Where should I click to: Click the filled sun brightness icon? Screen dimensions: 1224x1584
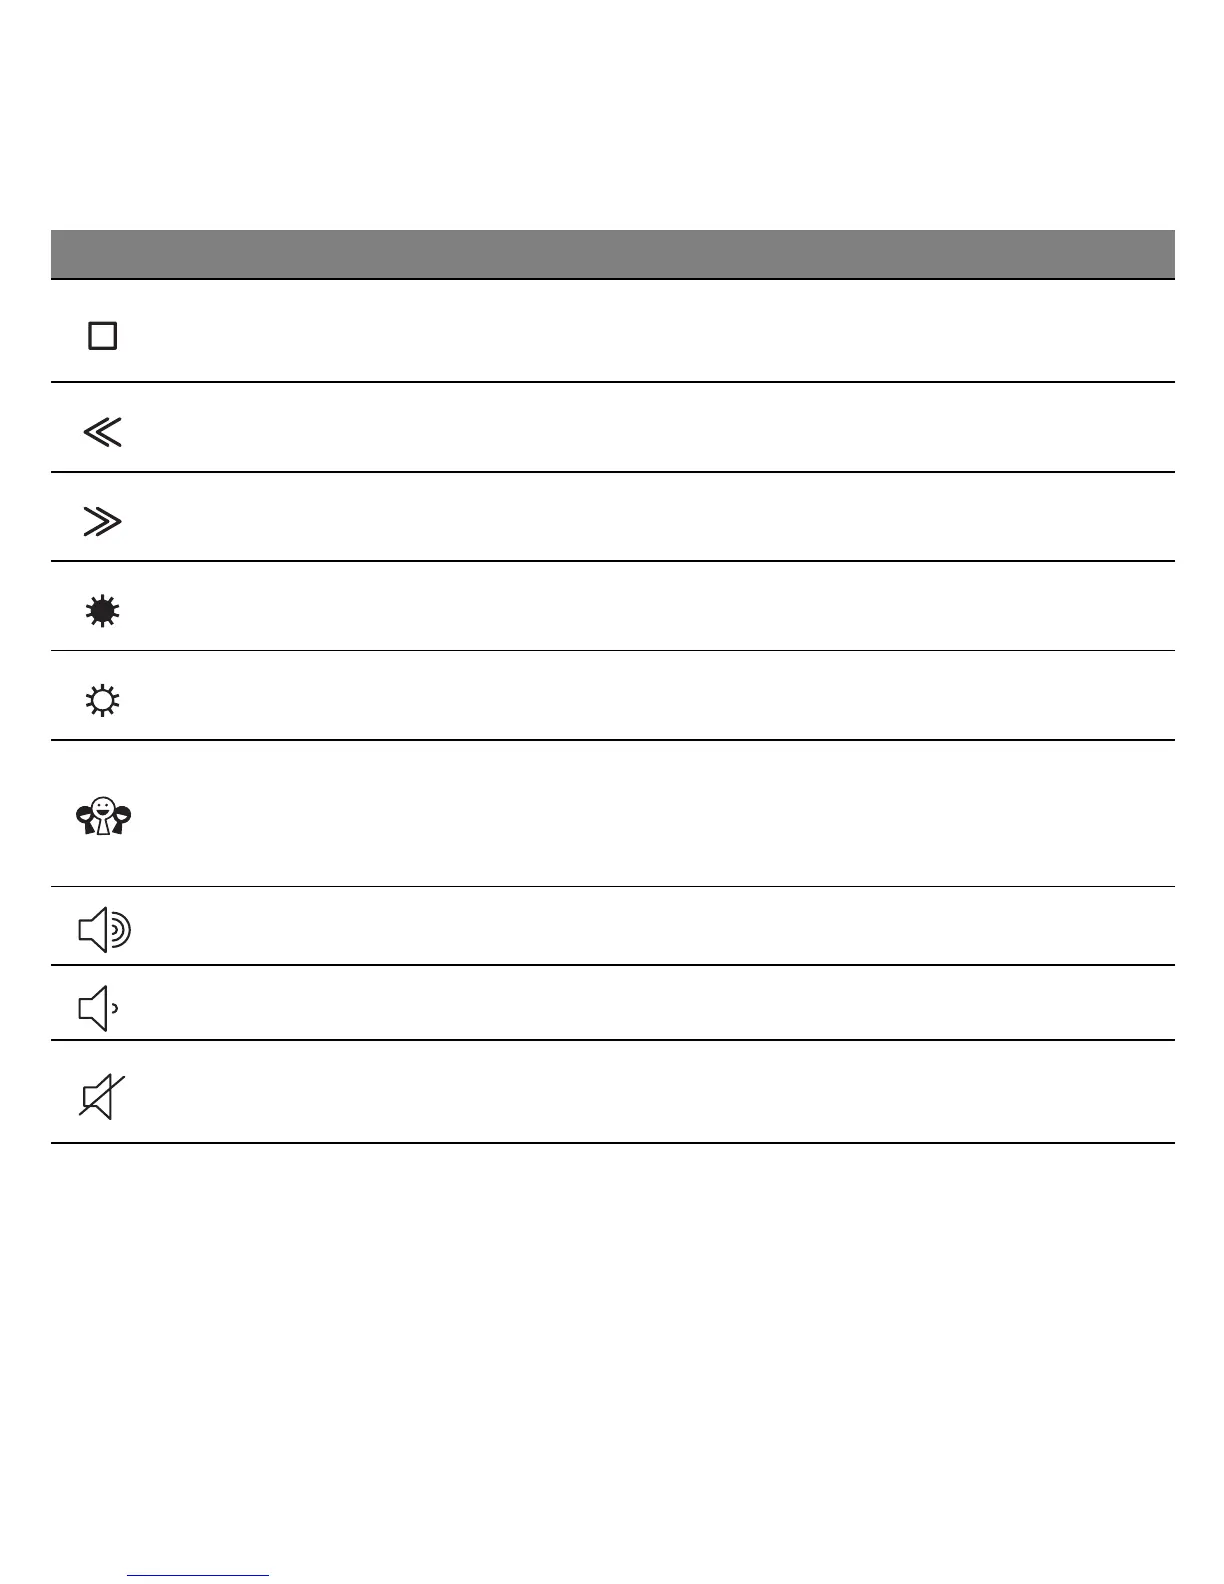click(103, 611)
